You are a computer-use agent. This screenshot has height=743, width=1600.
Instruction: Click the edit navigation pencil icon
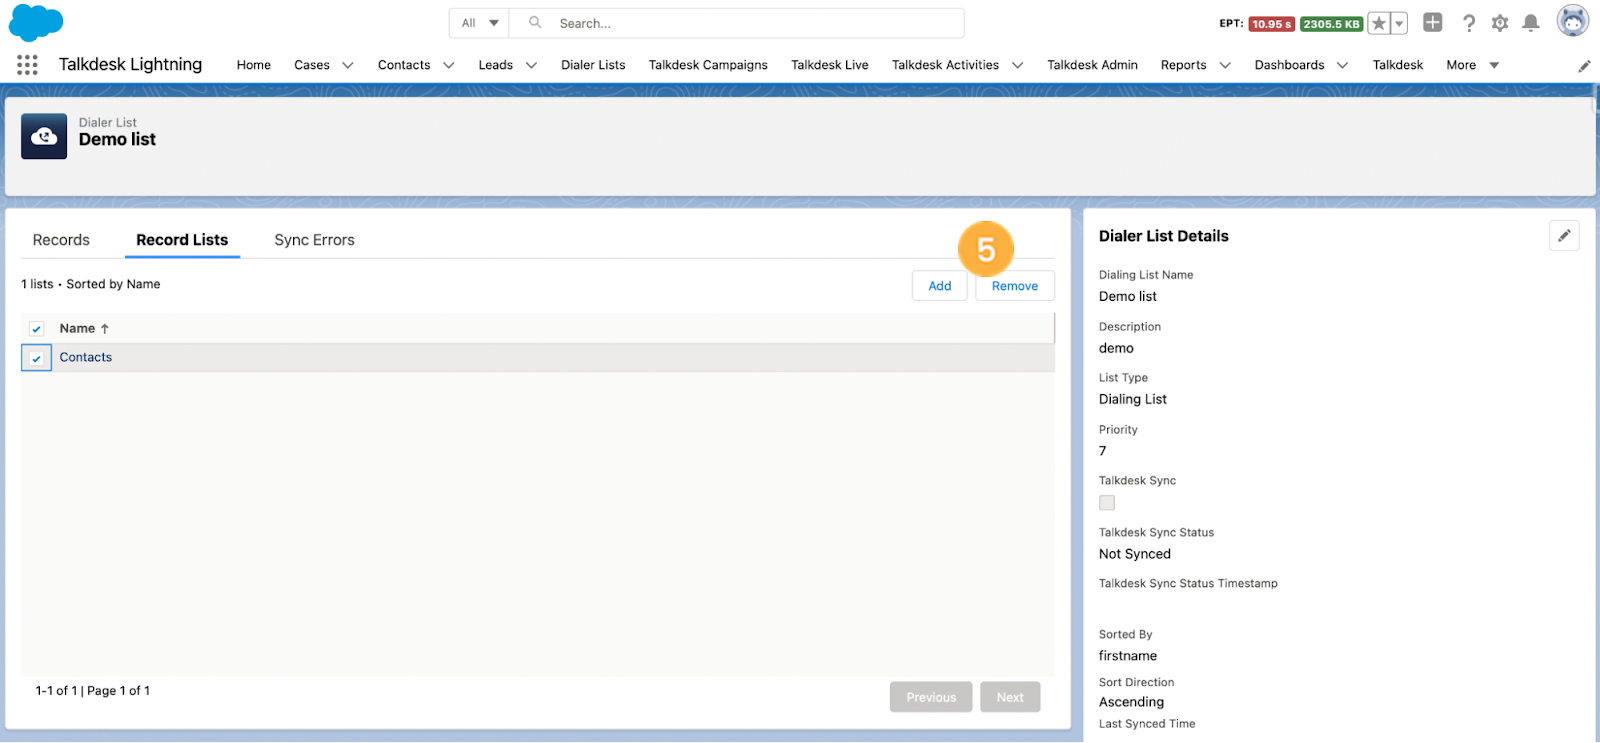1584,66
